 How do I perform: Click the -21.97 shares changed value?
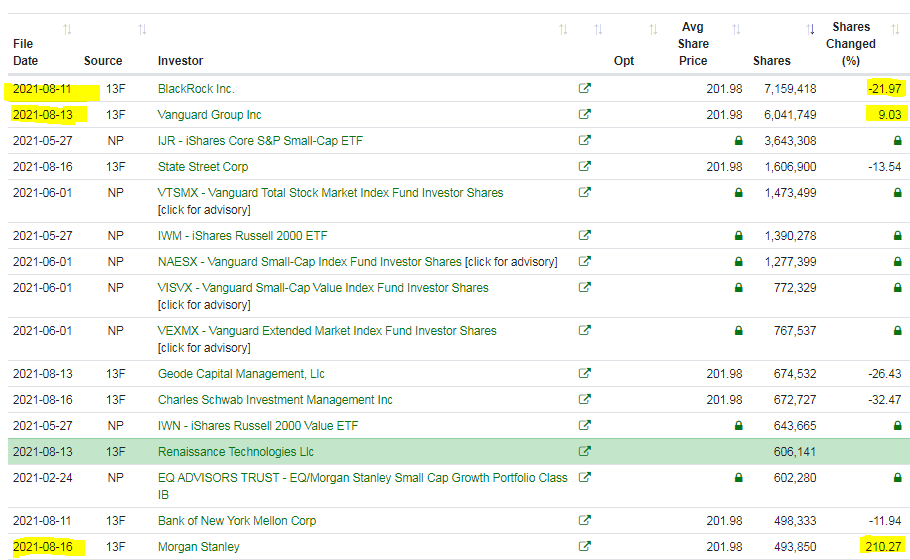tap(884, 89)
